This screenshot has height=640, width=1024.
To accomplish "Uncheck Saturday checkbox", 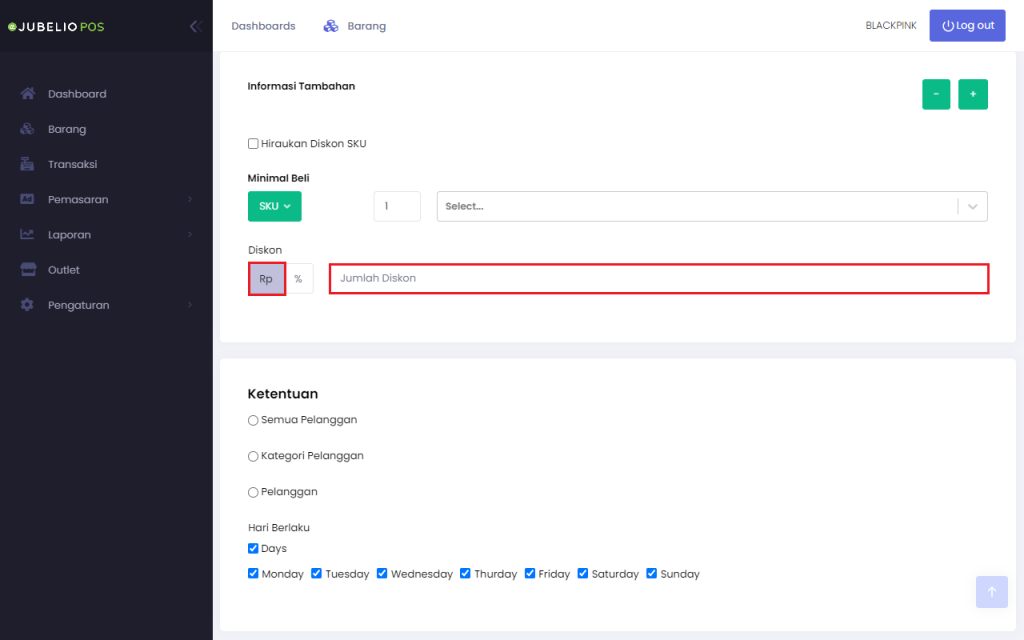I will tap(583, 573).
